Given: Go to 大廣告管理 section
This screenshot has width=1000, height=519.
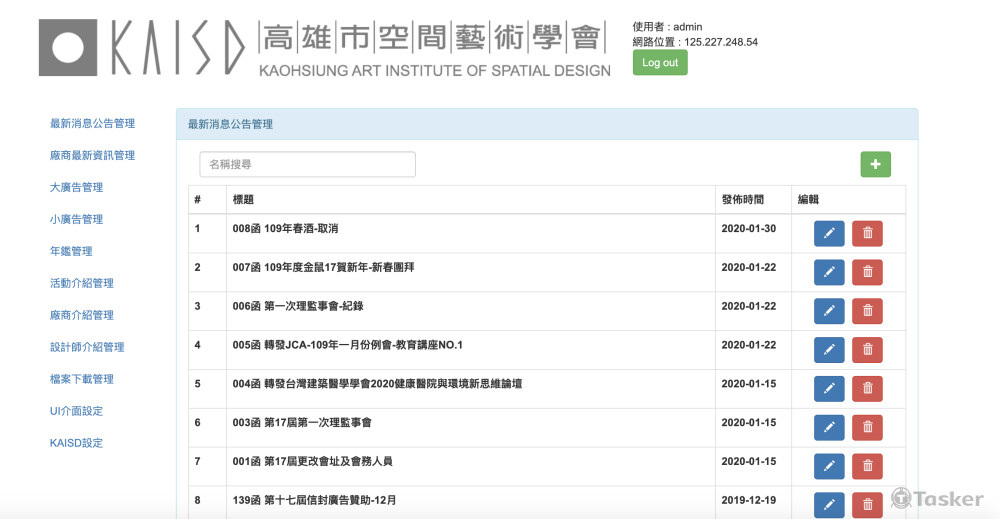Looking at the screenshot, I should (76, 188).
